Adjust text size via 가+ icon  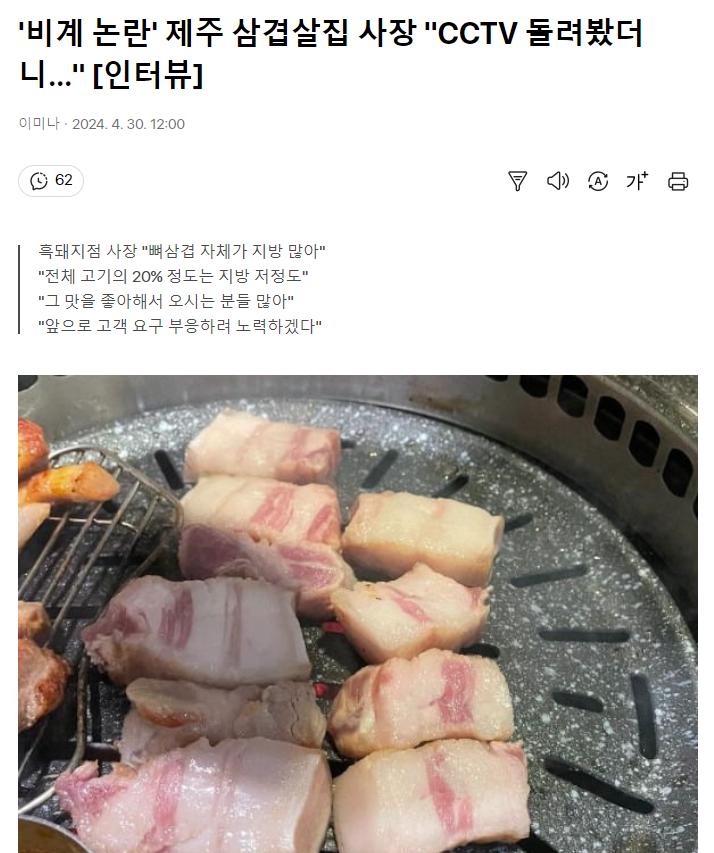(x=637, y=181)
